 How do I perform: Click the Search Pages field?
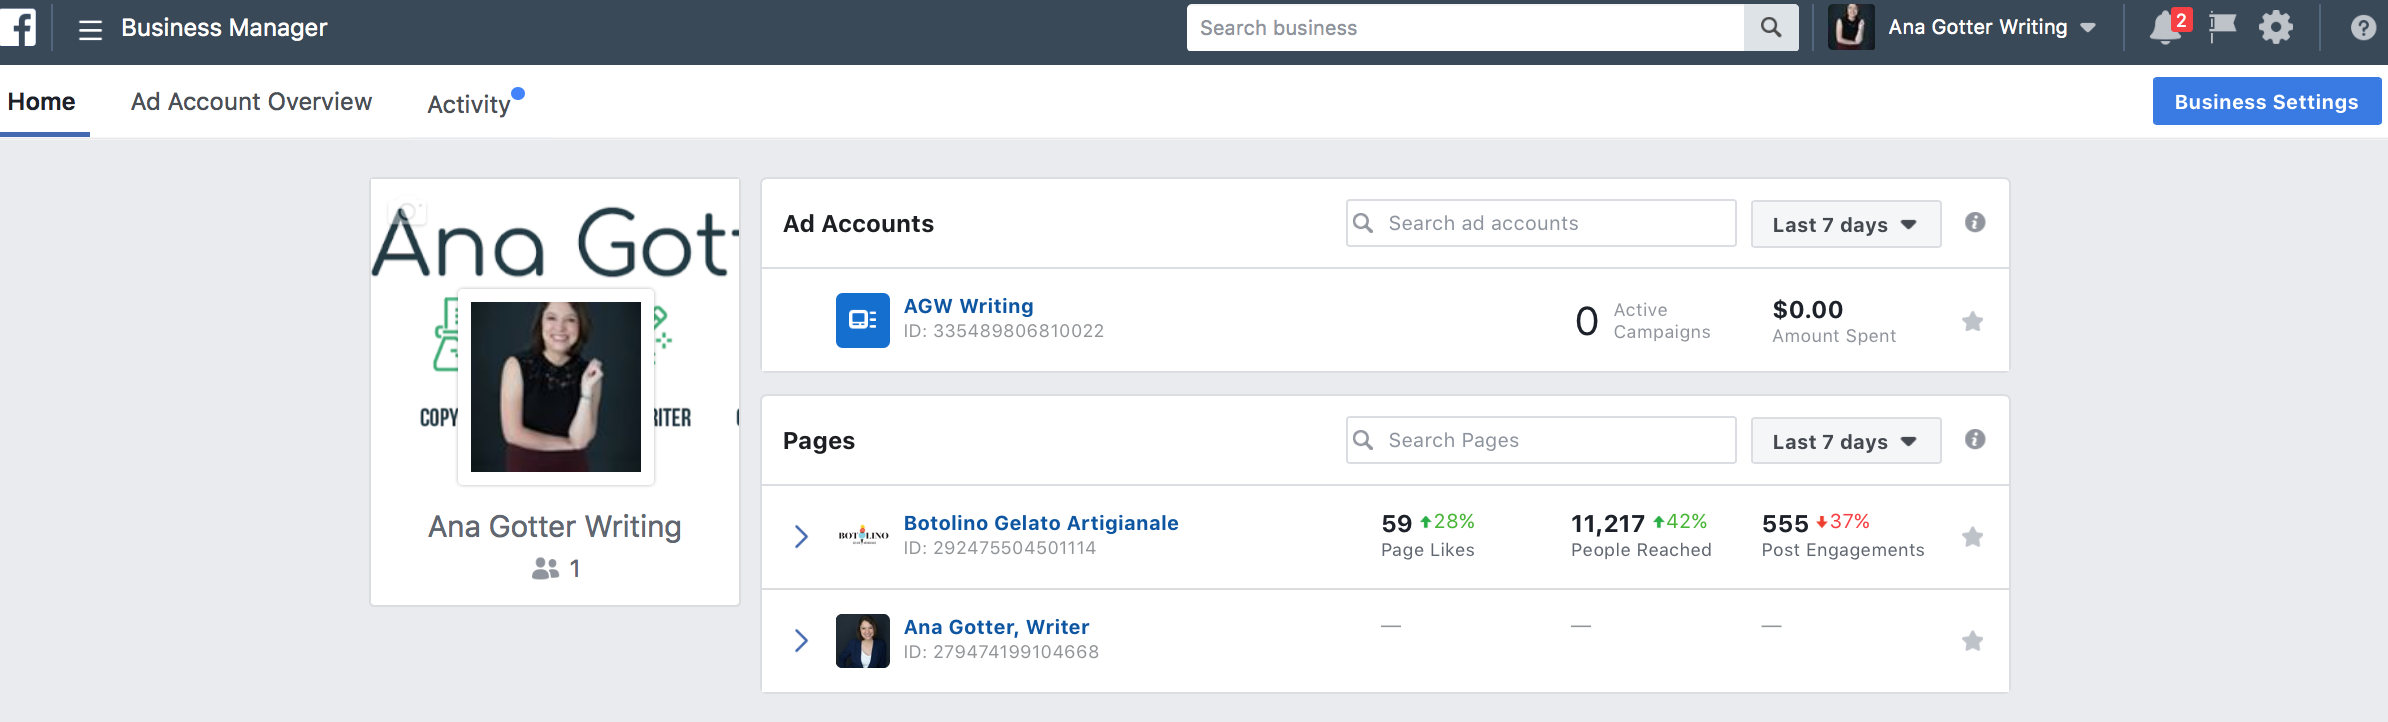[1541, 440]
